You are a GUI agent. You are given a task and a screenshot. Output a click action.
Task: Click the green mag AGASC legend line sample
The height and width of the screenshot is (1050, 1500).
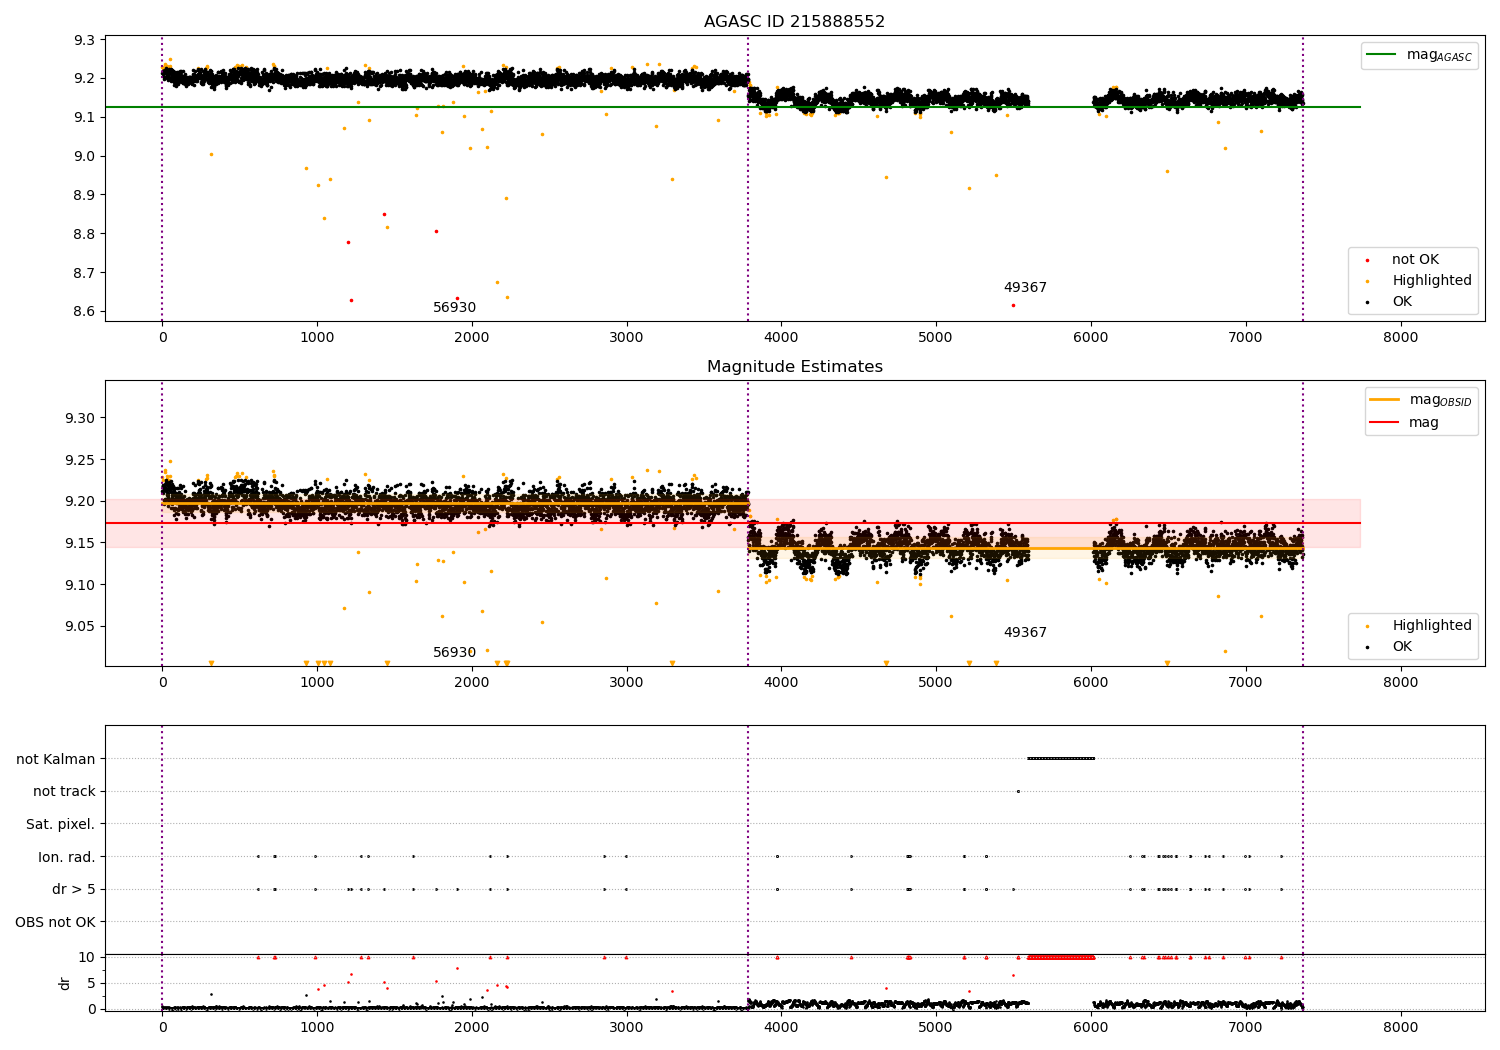point(1382,55)
